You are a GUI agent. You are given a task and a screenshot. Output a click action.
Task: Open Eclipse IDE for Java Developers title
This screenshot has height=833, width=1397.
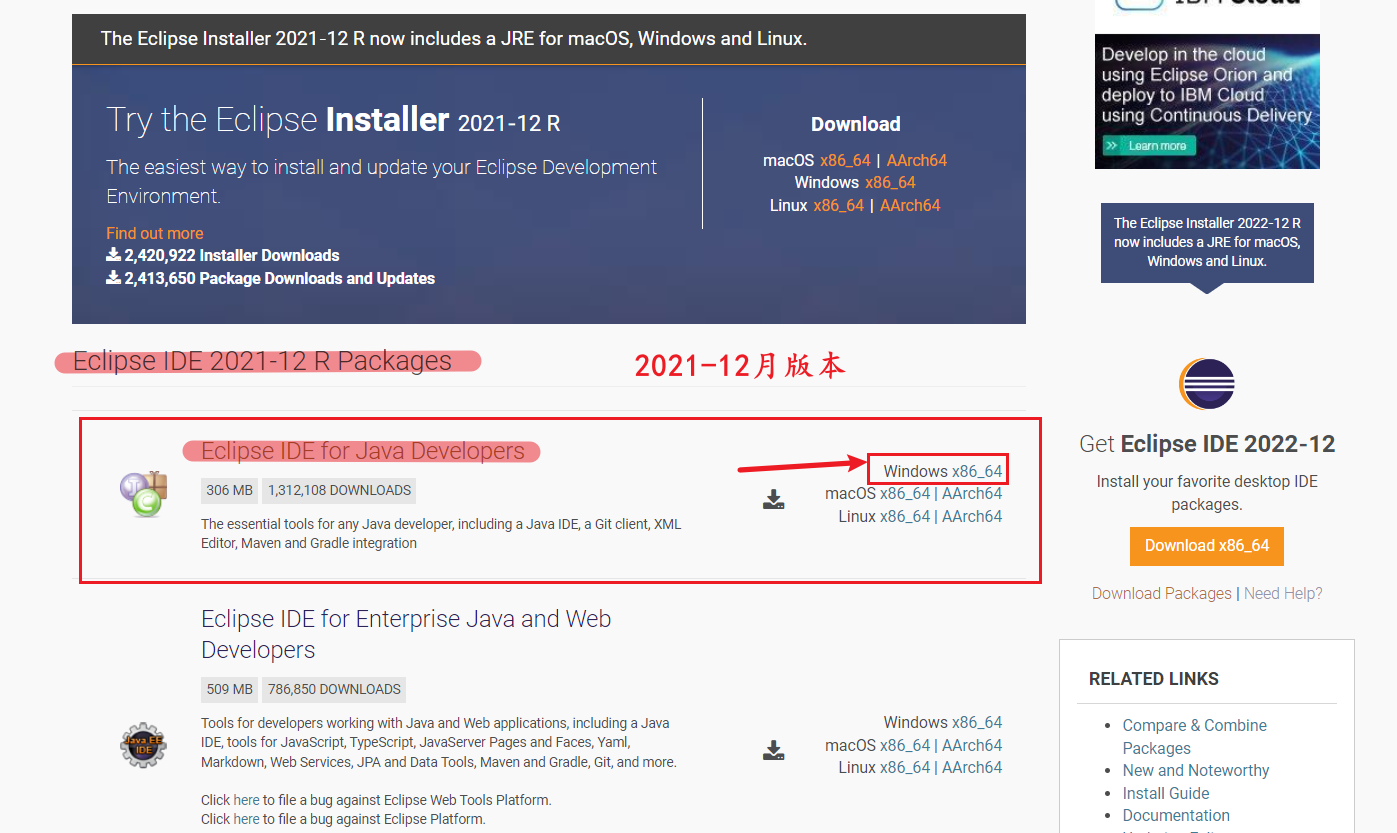(x=363, y=451)
